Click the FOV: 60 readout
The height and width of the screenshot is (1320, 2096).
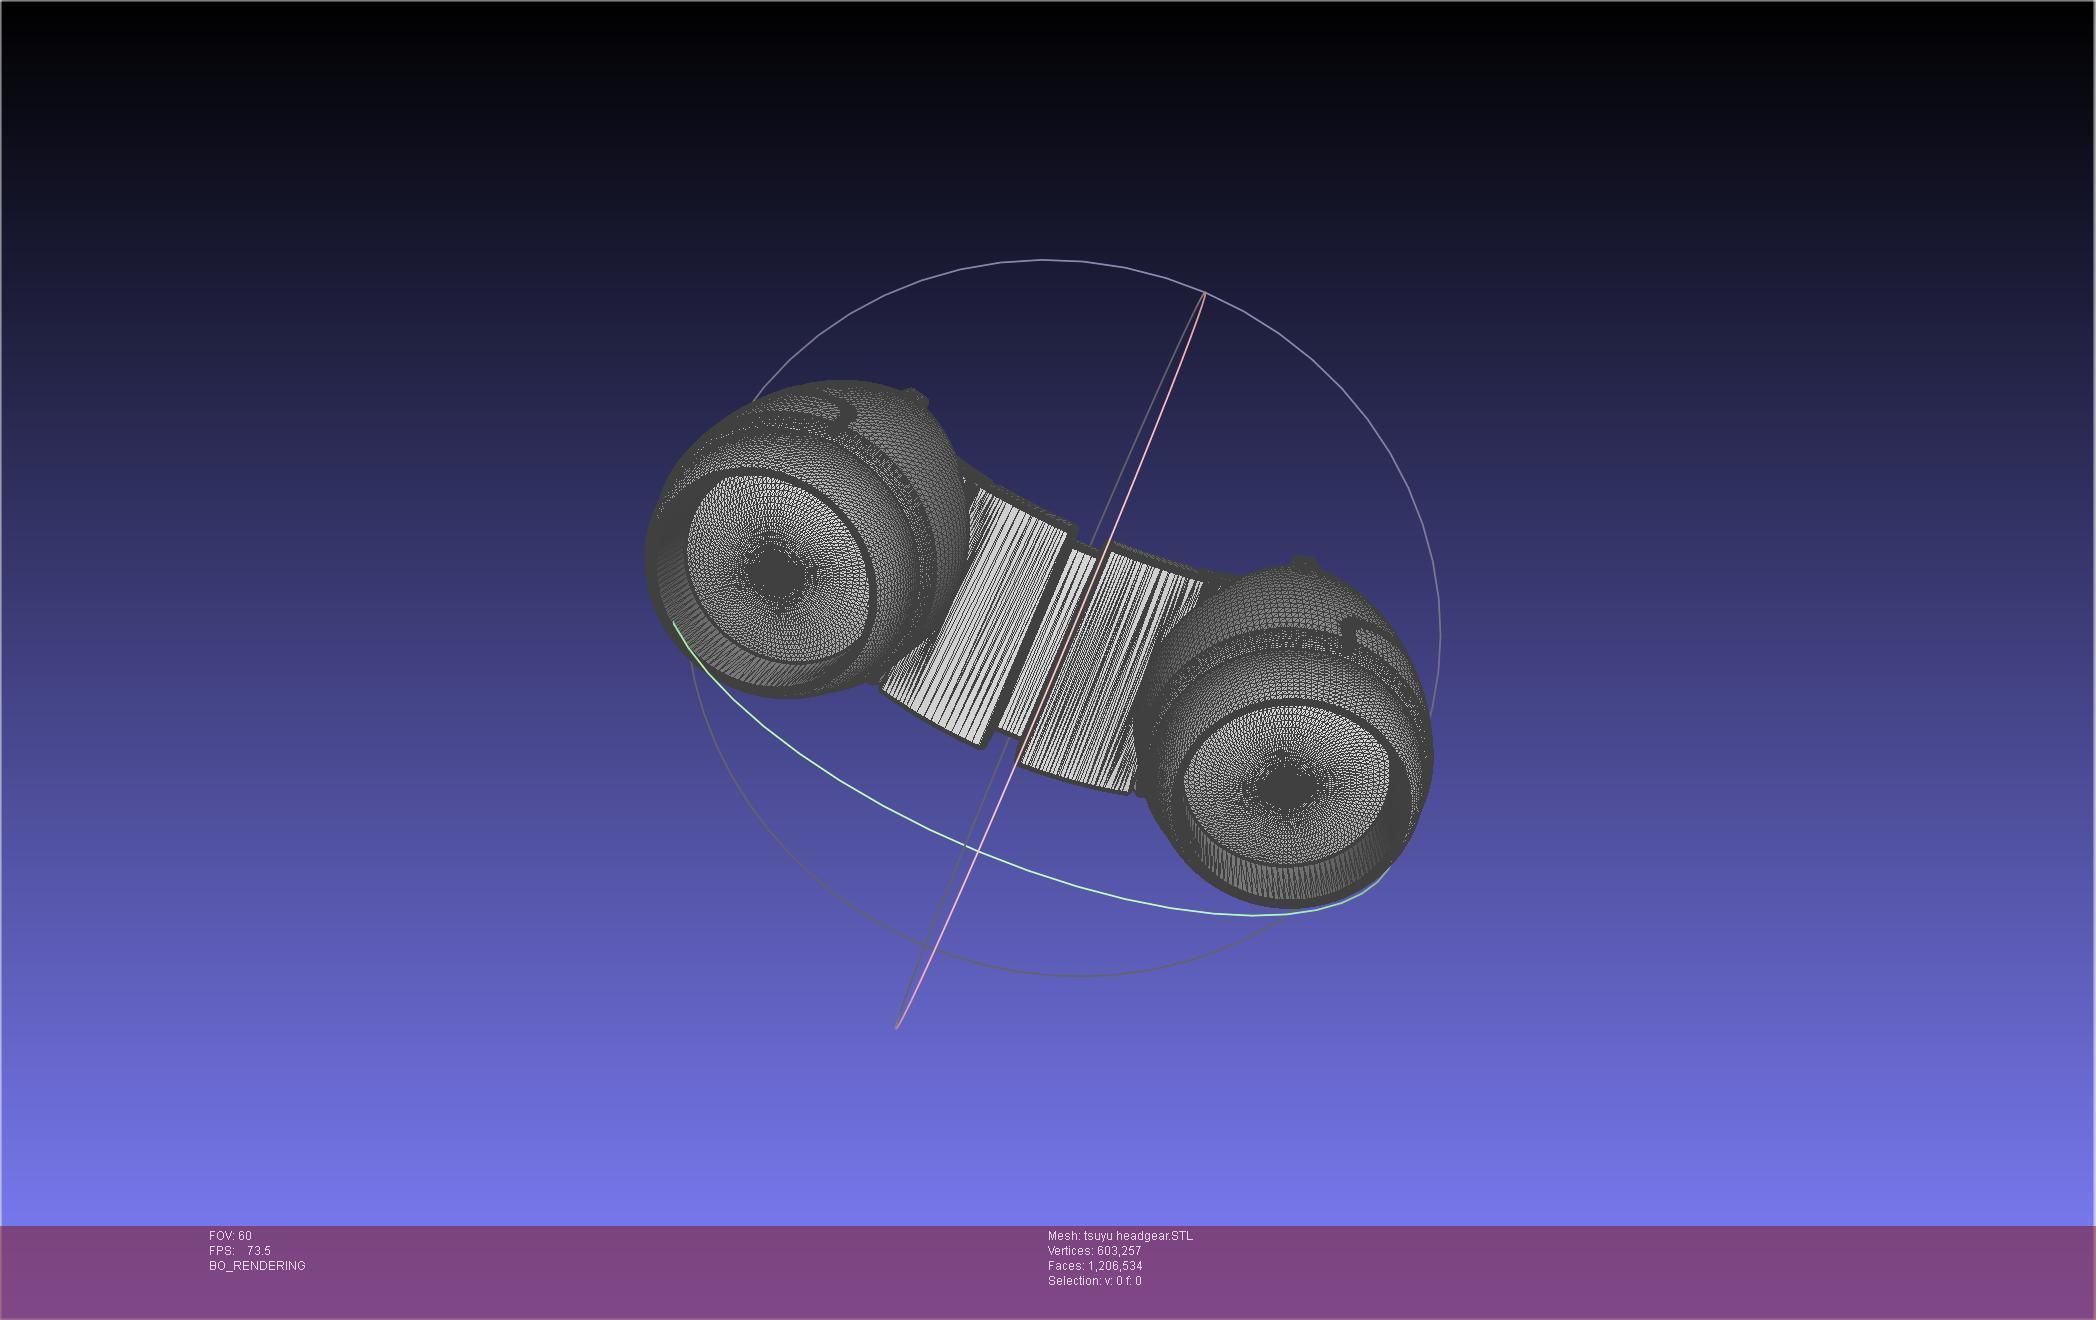230,1236
